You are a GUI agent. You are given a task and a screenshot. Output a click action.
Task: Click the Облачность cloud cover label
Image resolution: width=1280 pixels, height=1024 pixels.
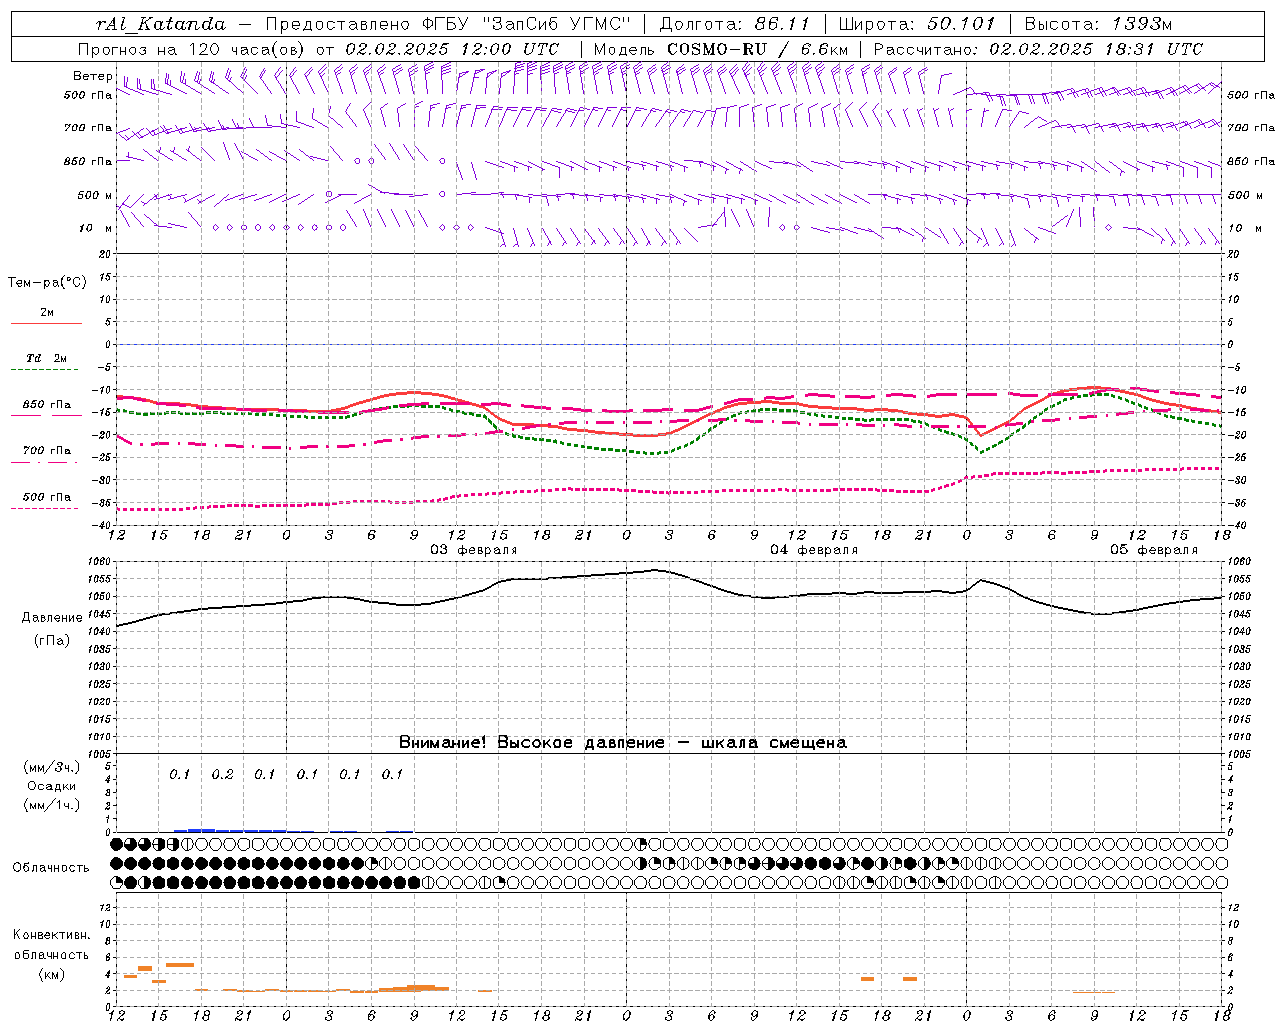pyautogui.click(x=51, y=868)
